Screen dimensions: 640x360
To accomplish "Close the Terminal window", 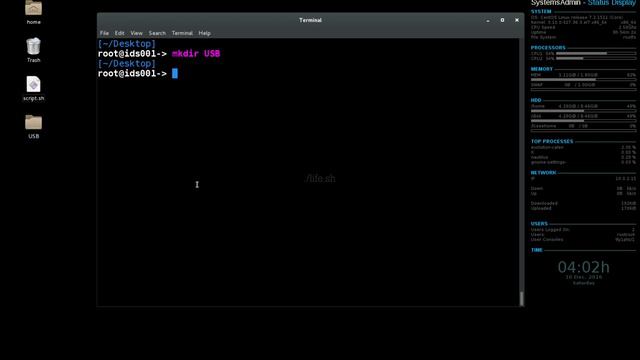I will point(517,20).
